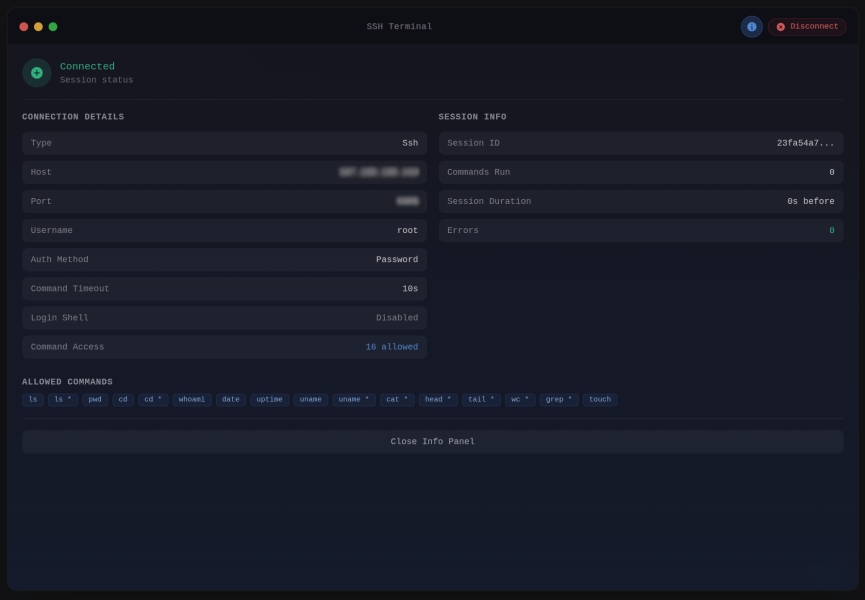Select the 'cat *' command tag
Image resolution: width=865 pixels, height=600 pixels.
pyautogui.click(x=397, y=400)
